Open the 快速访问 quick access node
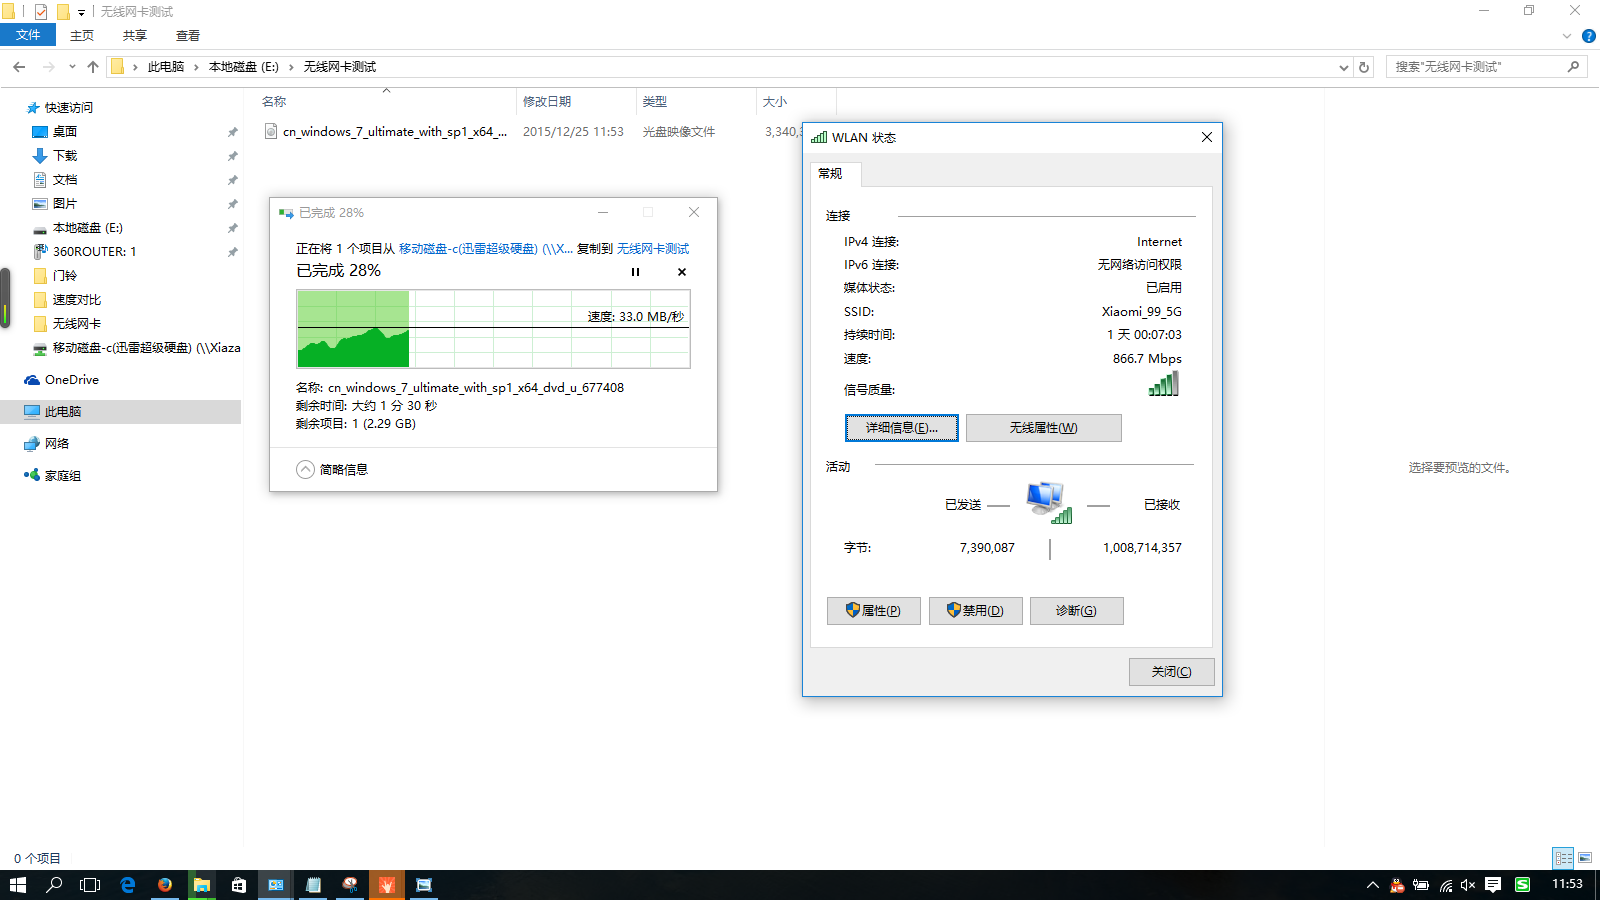This screenshot has width=1600, height=900. click(x=68, y=108)
